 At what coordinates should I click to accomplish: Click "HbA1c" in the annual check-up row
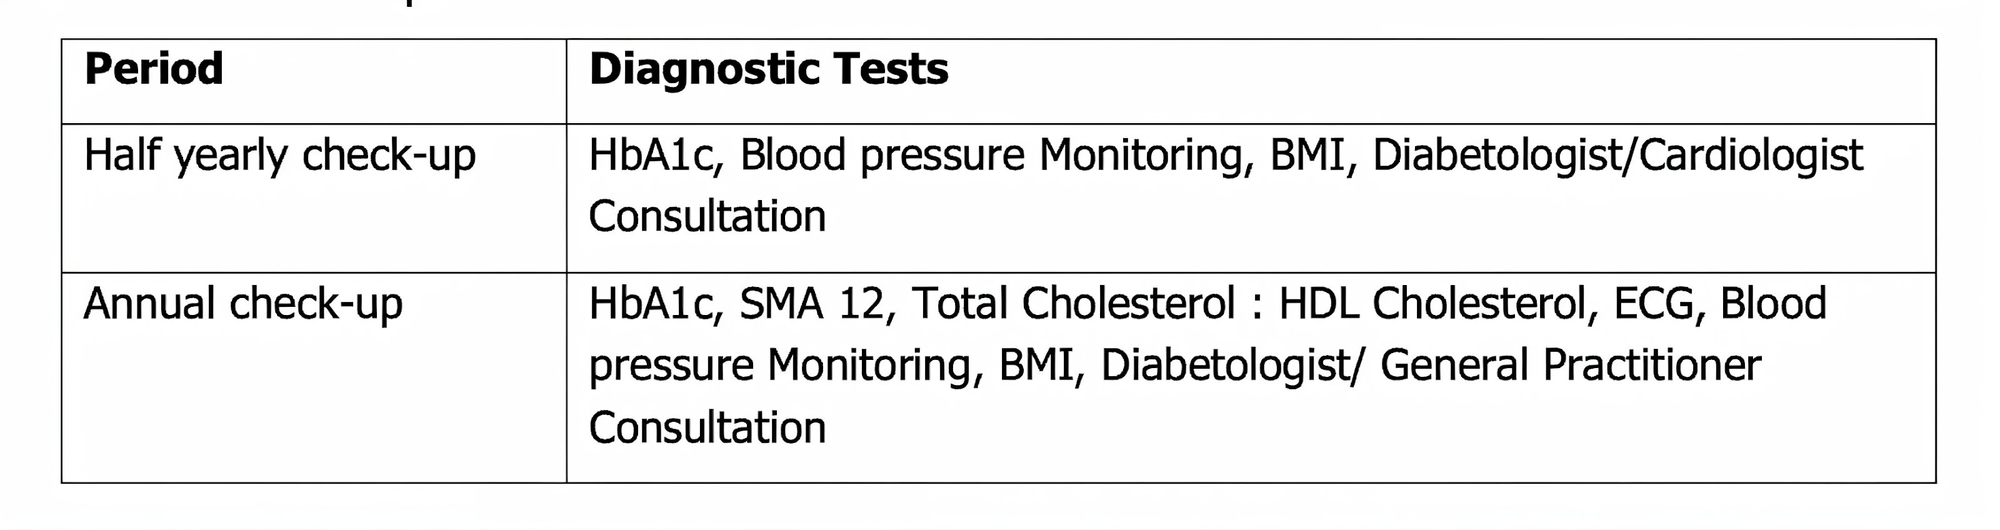pos(654,304)
